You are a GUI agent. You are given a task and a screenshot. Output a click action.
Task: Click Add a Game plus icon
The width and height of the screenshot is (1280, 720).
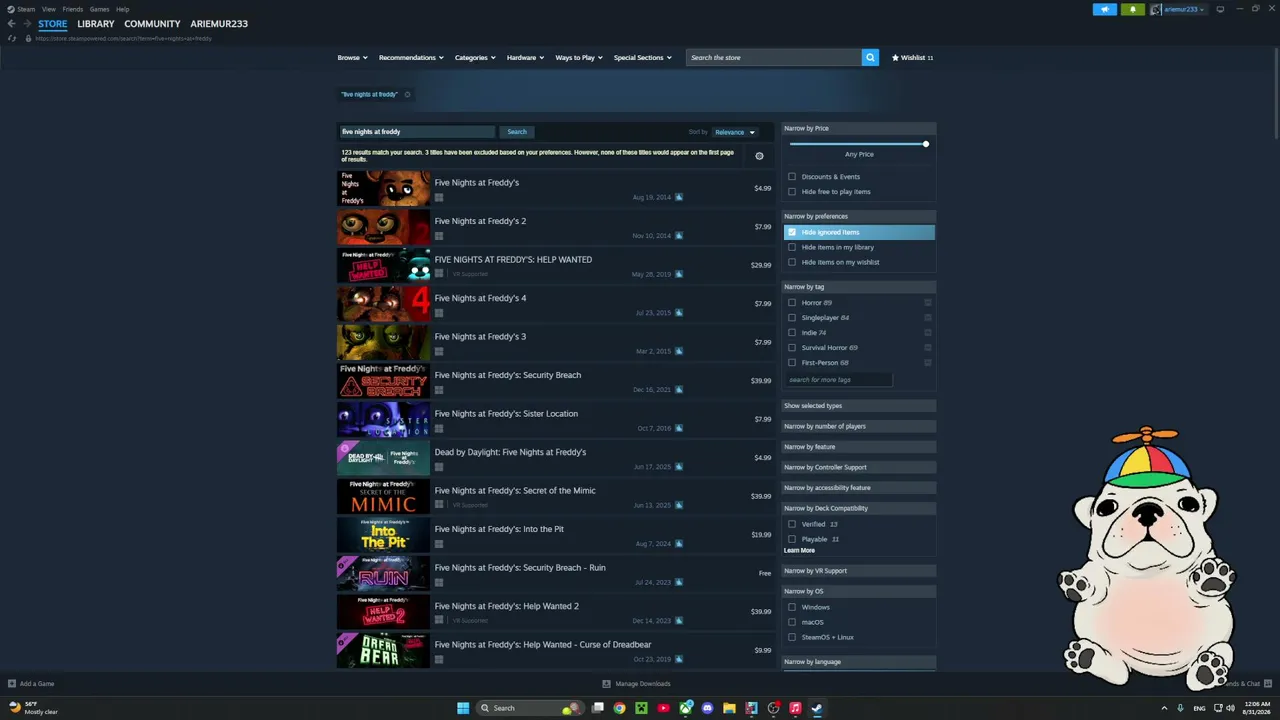pyautogui.click(x=12, y=684)
